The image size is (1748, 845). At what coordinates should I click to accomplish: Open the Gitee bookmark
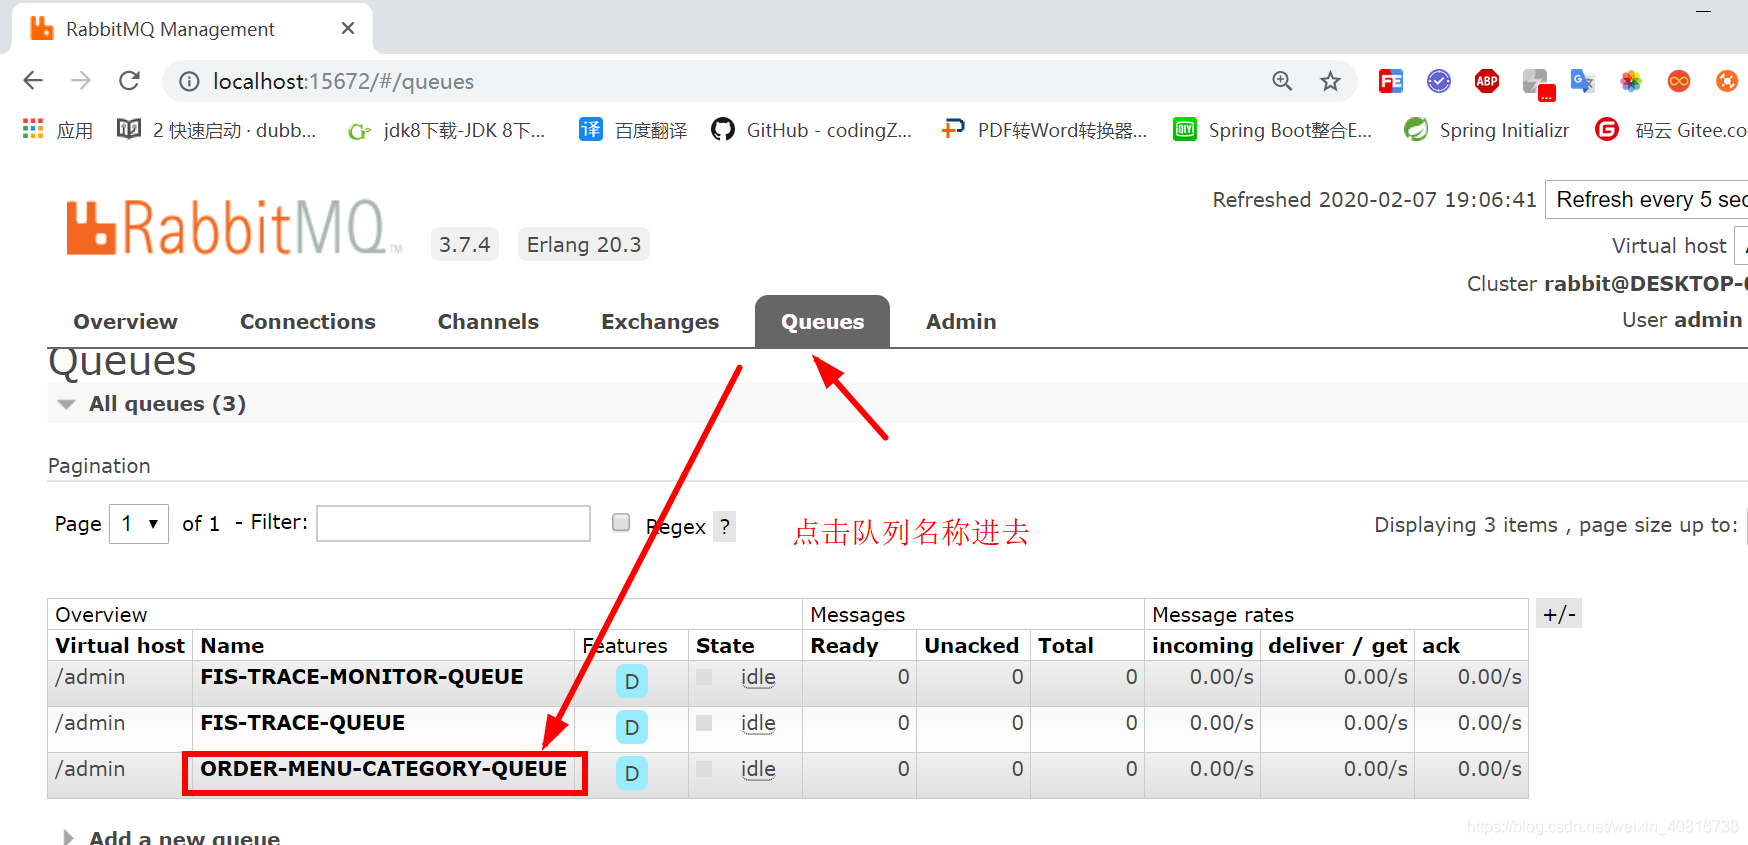tap(1670, 130)
